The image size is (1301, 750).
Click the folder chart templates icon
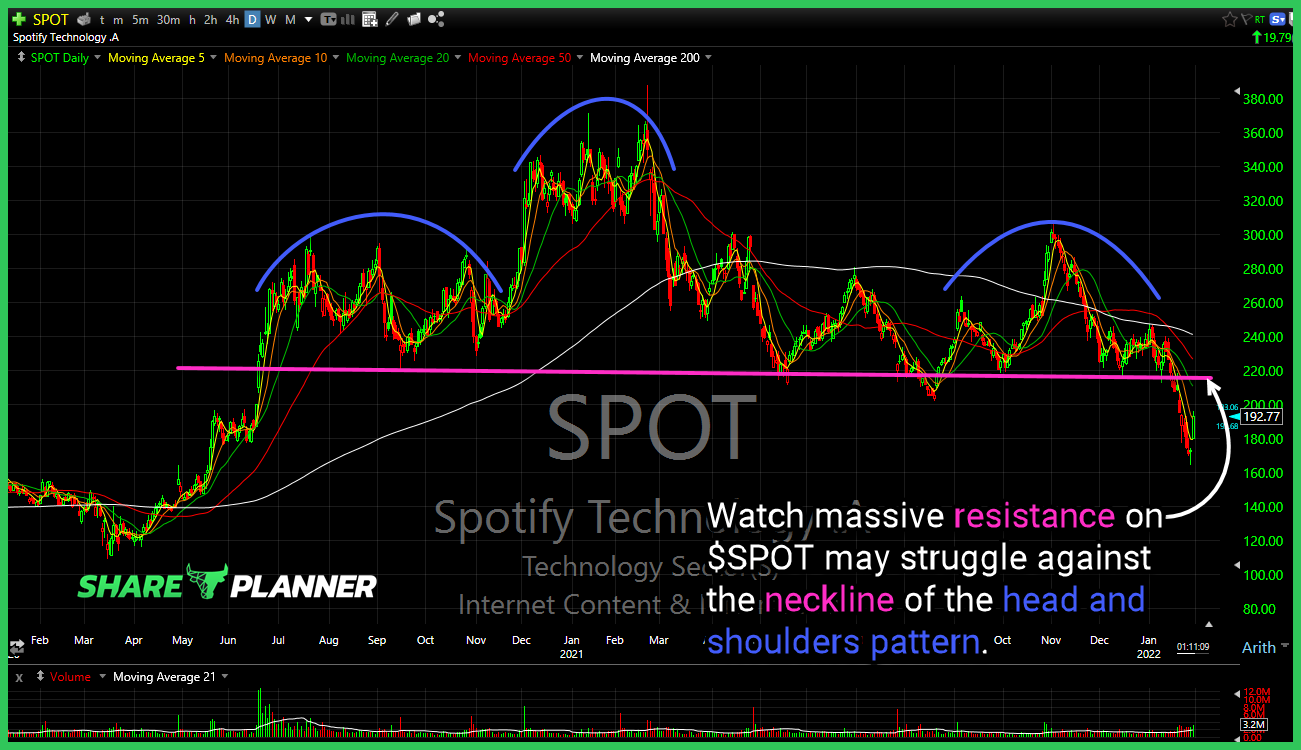413,19
